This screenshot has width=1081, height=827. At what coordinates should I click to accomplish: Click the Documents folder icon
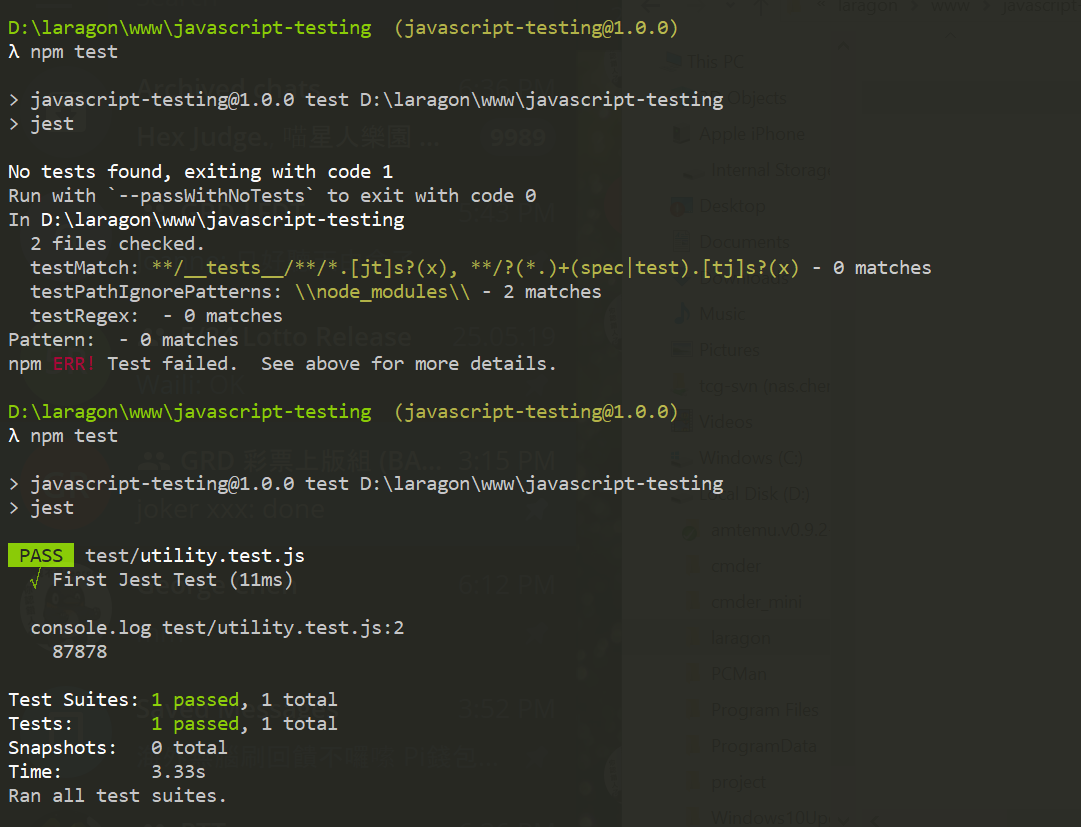point(683,242)
